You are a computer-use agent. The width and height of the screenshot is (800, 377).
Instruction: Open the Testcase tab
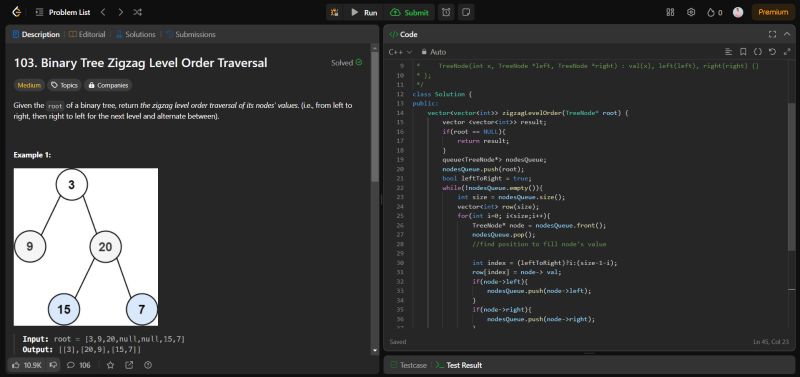click(409, 365)
